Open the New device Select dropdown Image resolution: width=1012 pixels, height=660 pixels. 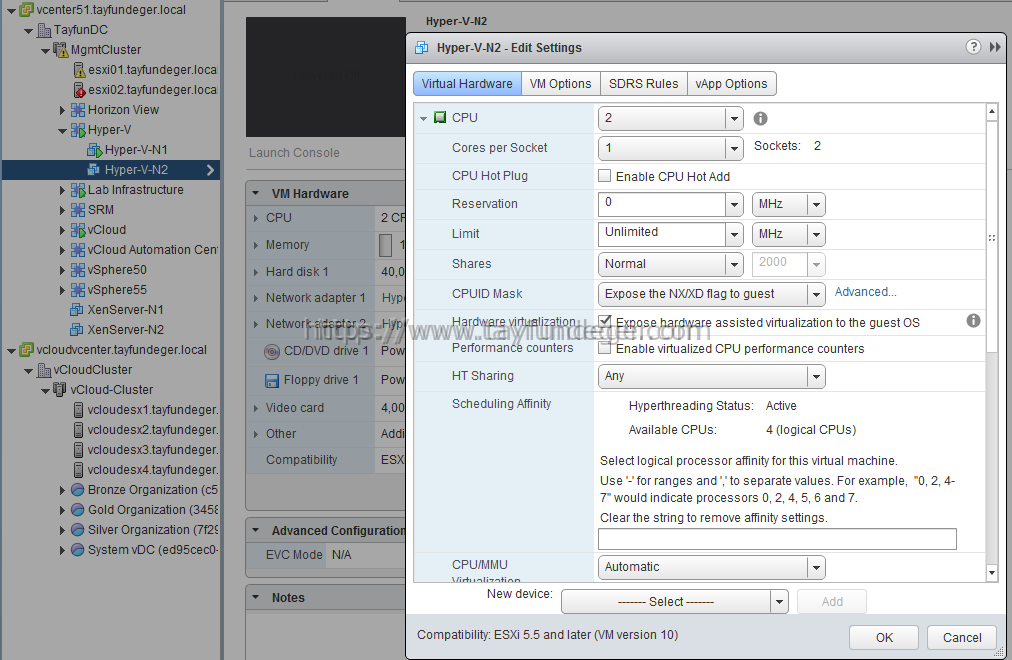coord(780,602)
